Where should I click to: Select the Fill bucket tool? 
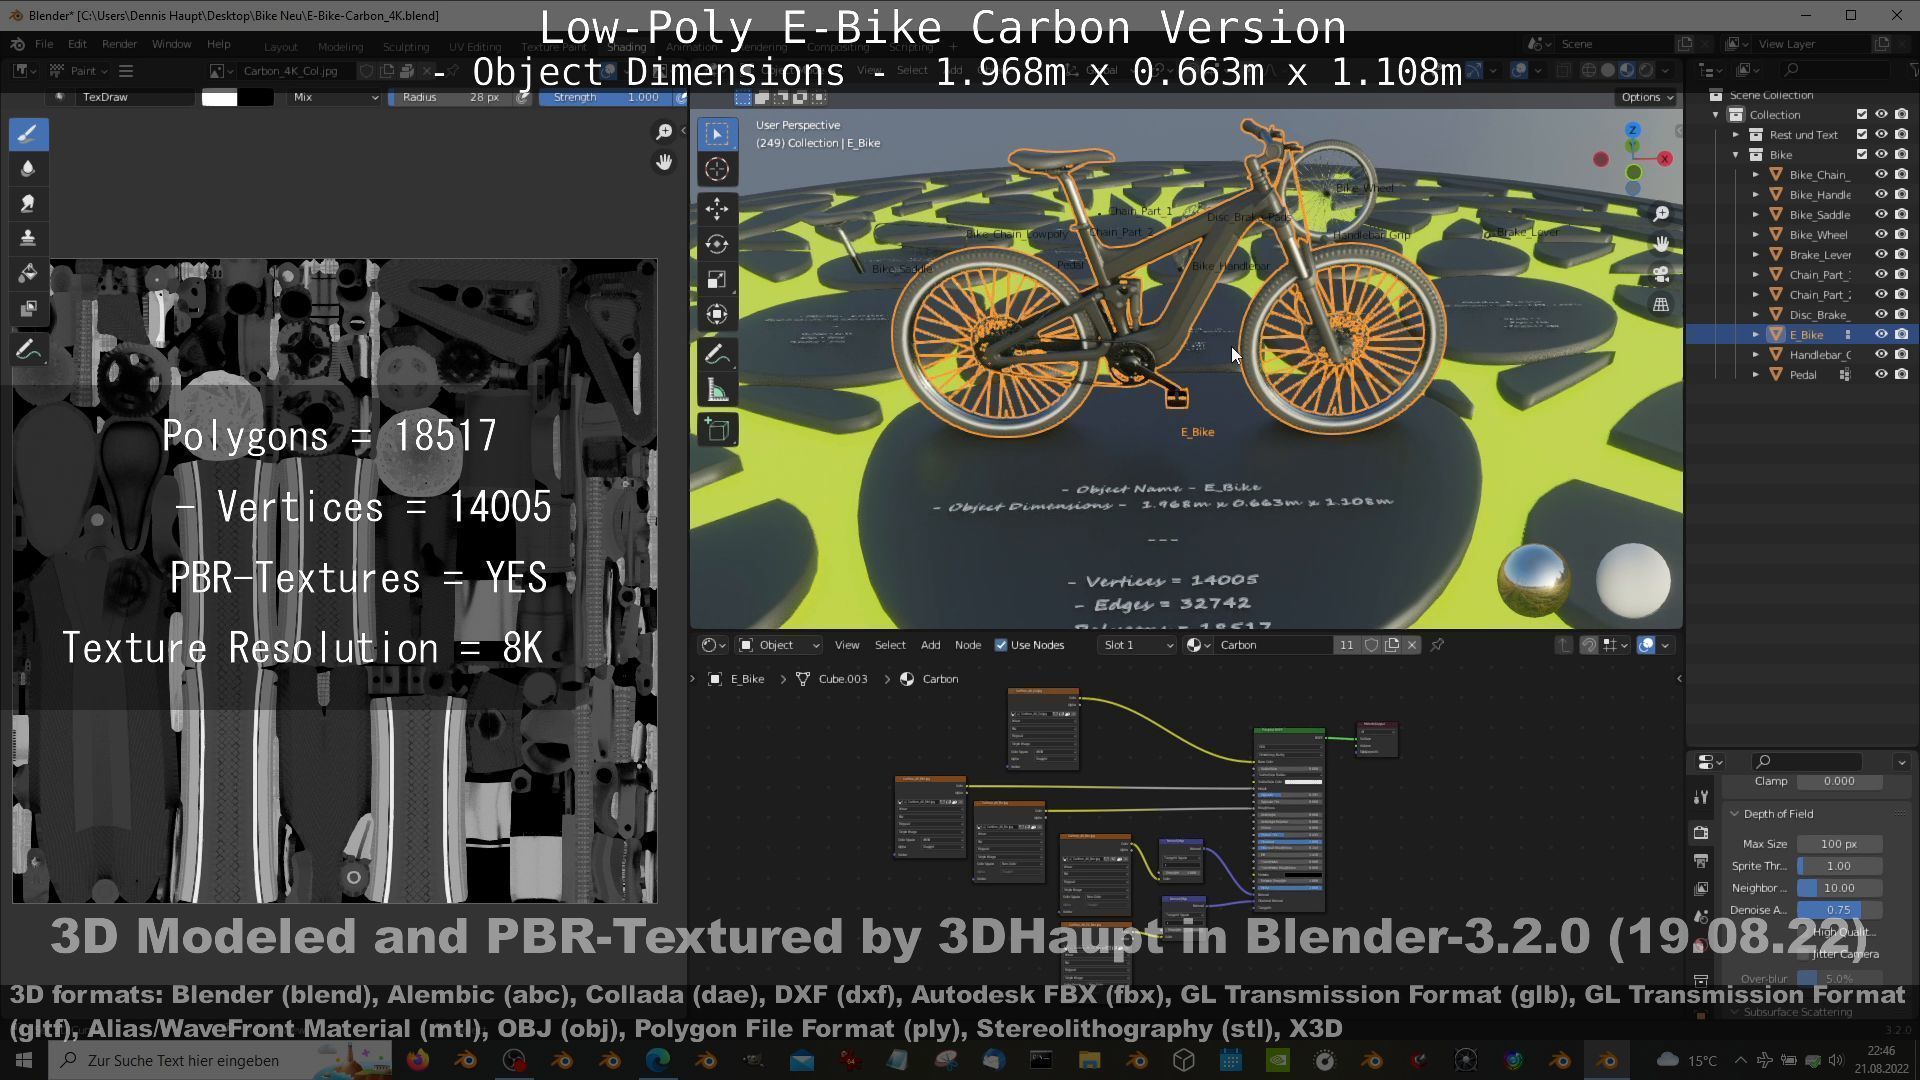click(x=28, y=273)
